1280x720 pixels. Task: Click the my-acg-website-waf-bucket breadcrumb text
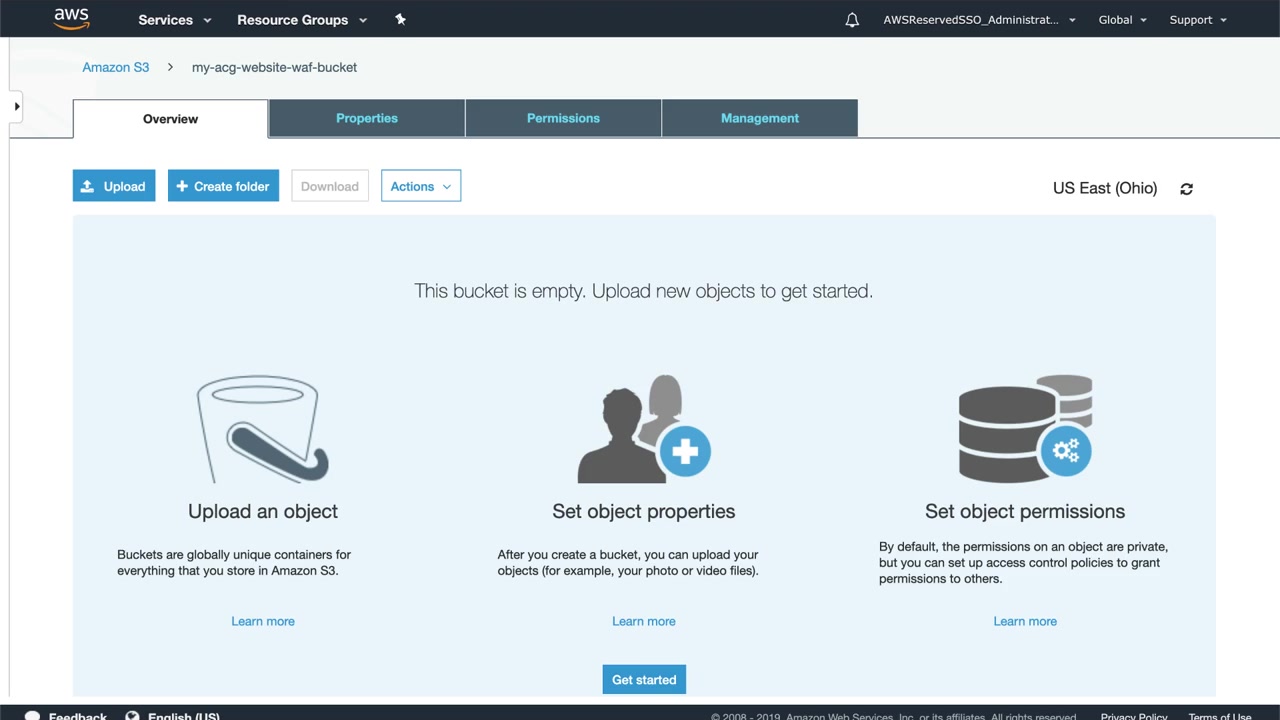[274, 67]
